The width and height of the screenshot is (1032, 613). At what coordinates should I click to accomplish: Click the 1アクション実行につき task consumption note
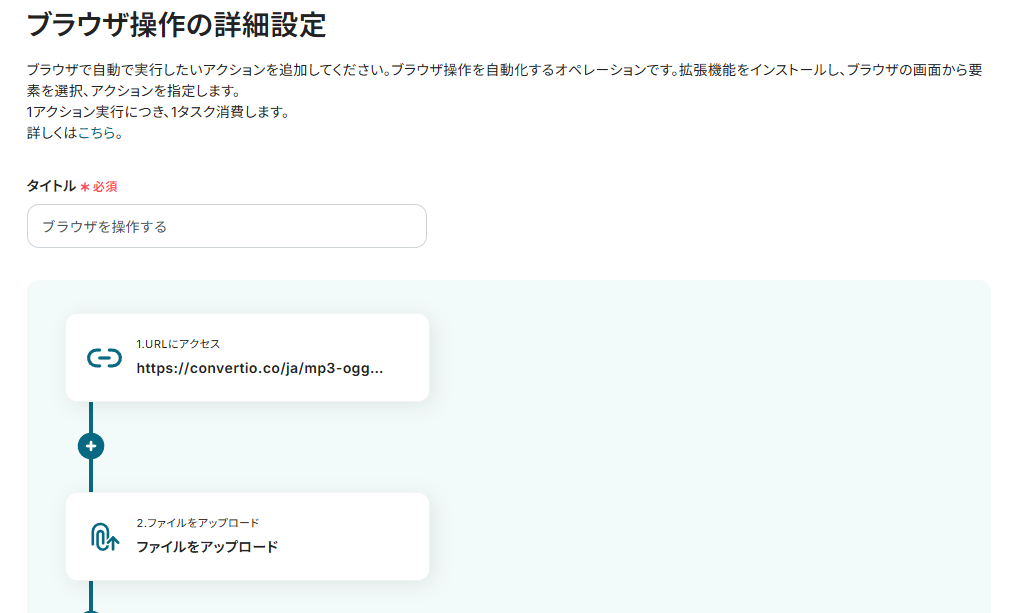[x=158, y=111]
